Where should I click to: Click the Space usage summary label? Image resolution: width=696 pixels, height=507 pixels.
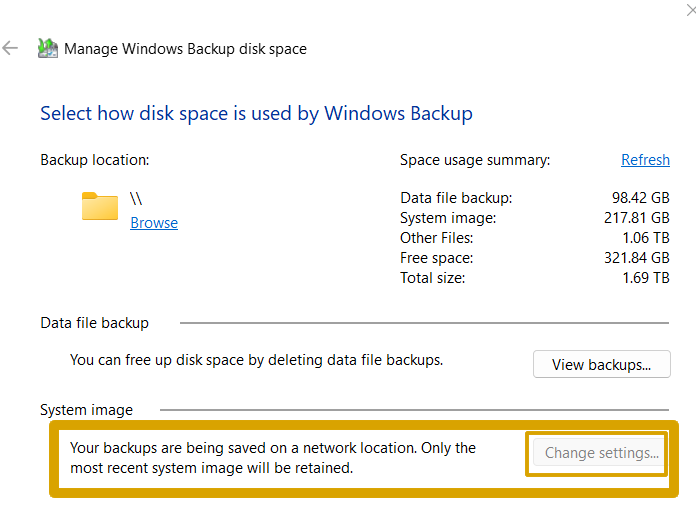tap(475, 160)
